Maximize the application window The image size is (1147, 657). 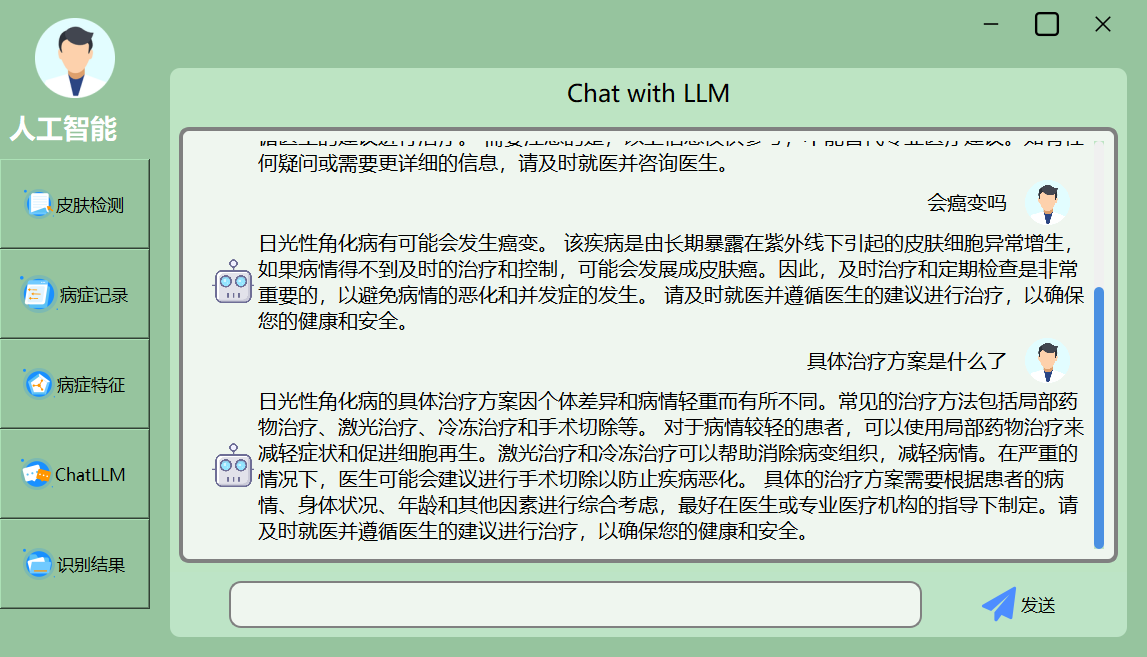pyautogui.click(x=1046, y=24)
